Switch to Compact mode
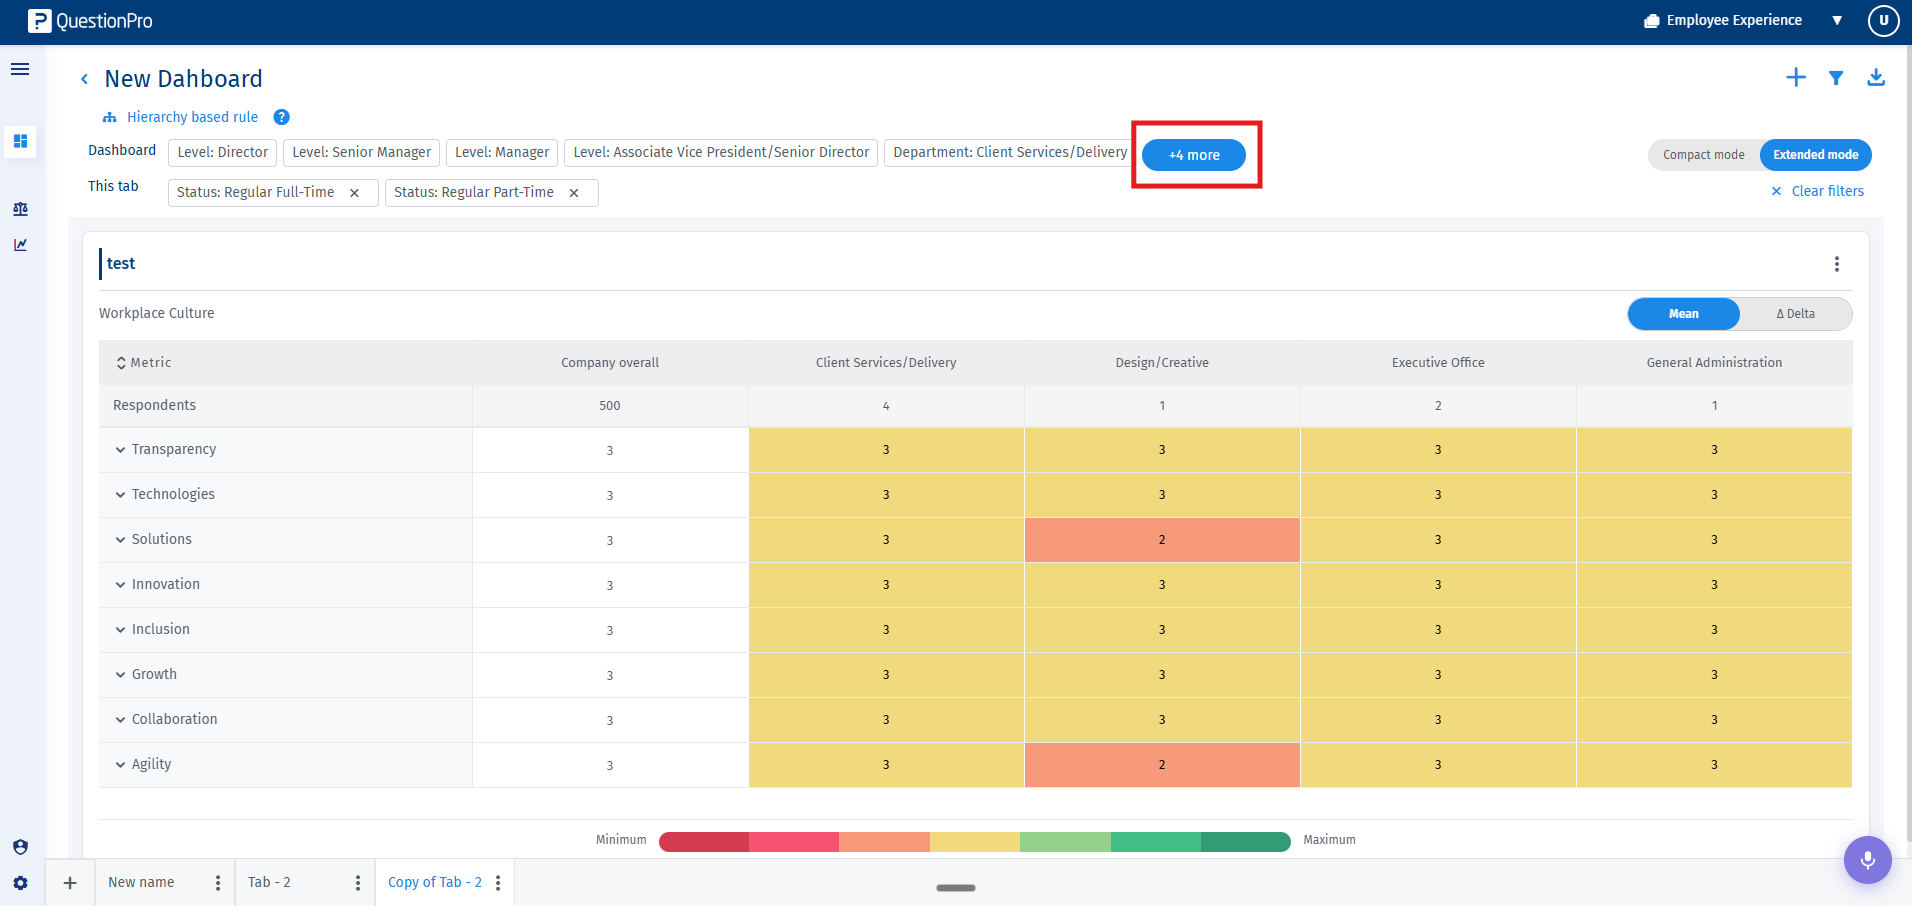 pyautogui.click(x=1703, y=155)
